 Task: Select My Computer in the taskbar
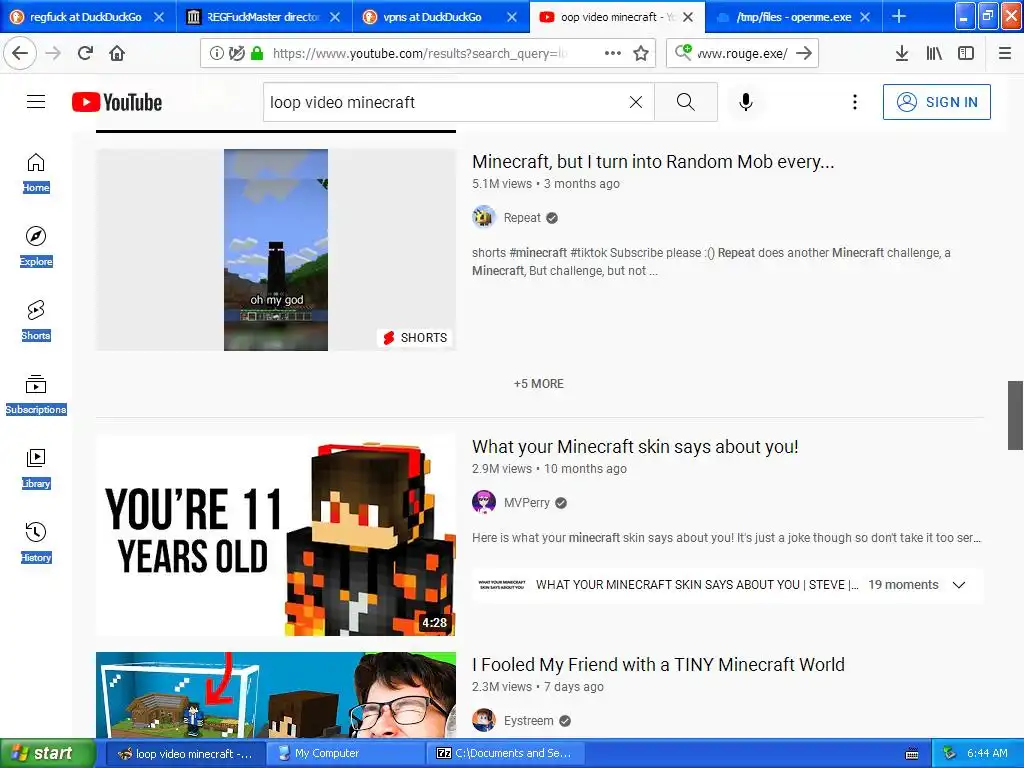tap(345, 754)
